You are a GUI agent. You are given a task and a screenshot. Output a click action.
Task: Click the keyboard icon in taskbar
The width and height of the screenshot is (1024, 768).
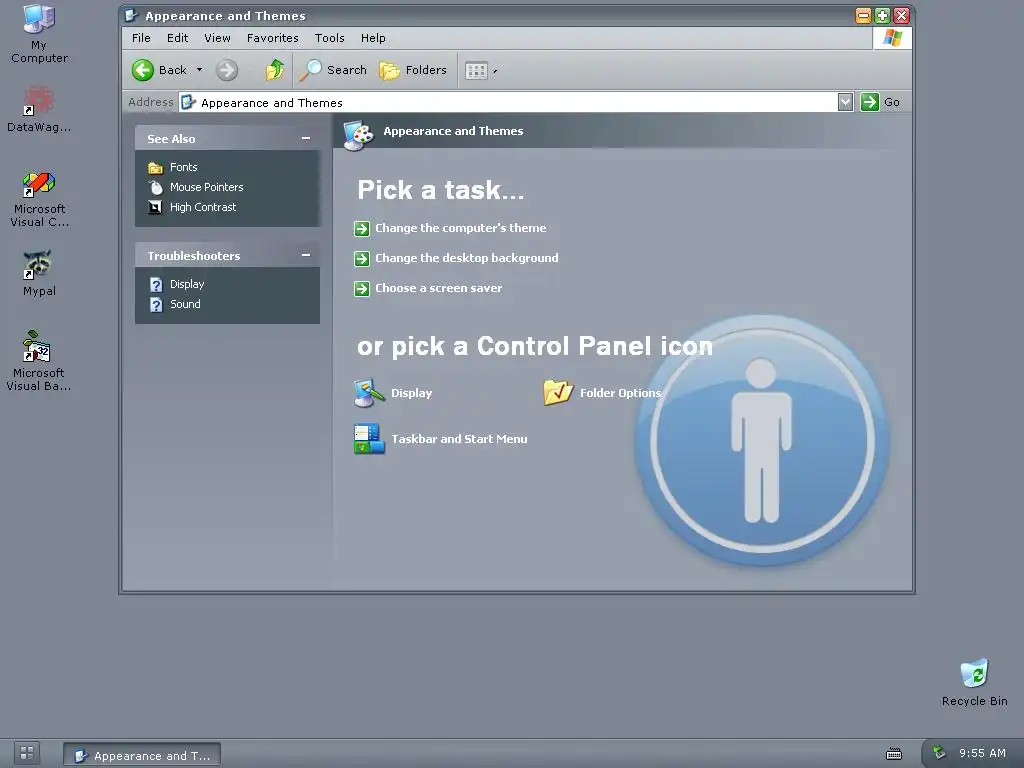click(893, 754)
